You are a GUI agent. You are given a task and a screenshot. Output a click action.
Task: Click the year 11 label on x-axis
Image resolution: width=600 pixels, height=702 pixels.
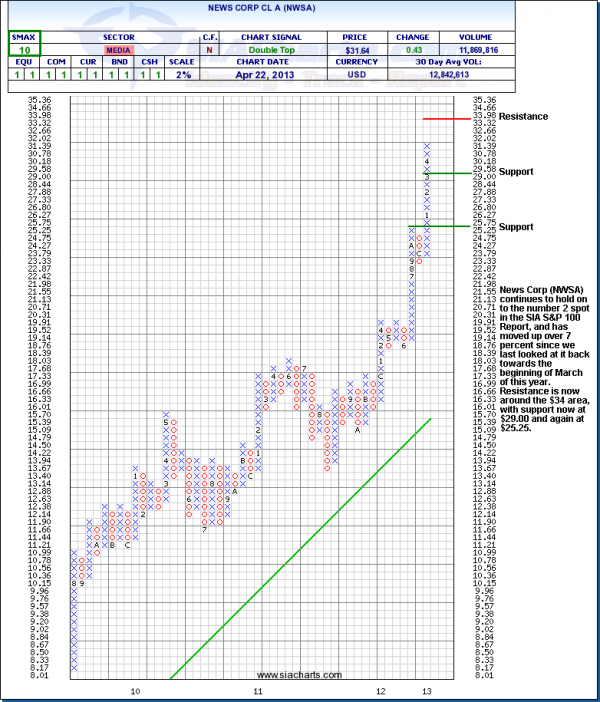click(x=258, y=691)
